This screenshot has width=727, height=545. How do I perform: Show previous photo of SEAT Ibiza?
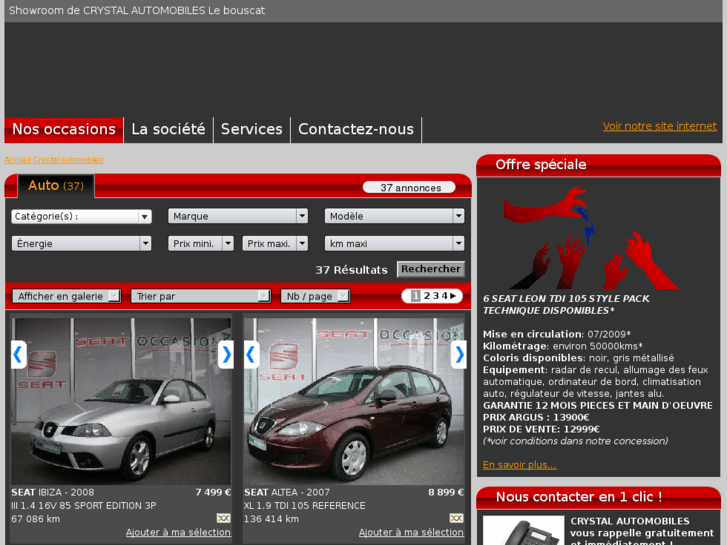click(19, 354)
